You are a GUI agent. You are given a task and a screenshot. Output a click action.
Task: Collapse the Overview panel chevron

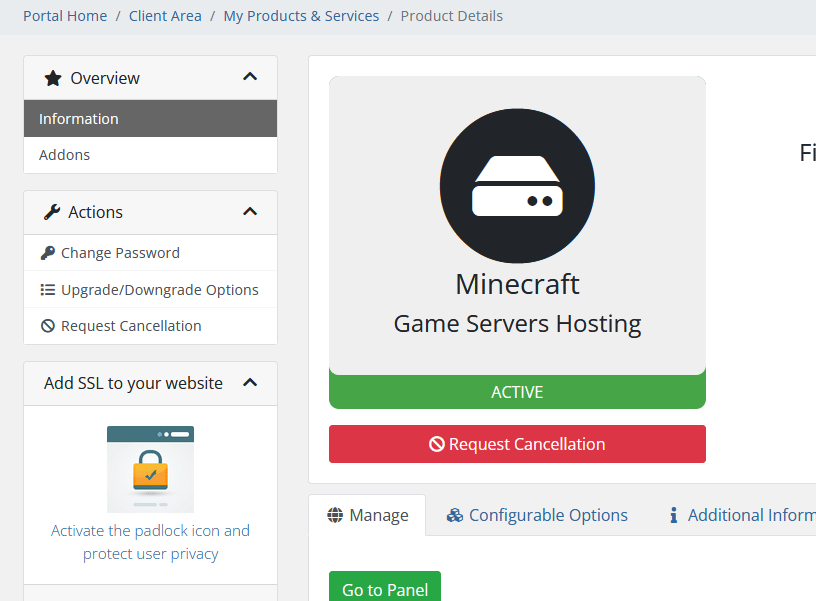coord(250,77)
